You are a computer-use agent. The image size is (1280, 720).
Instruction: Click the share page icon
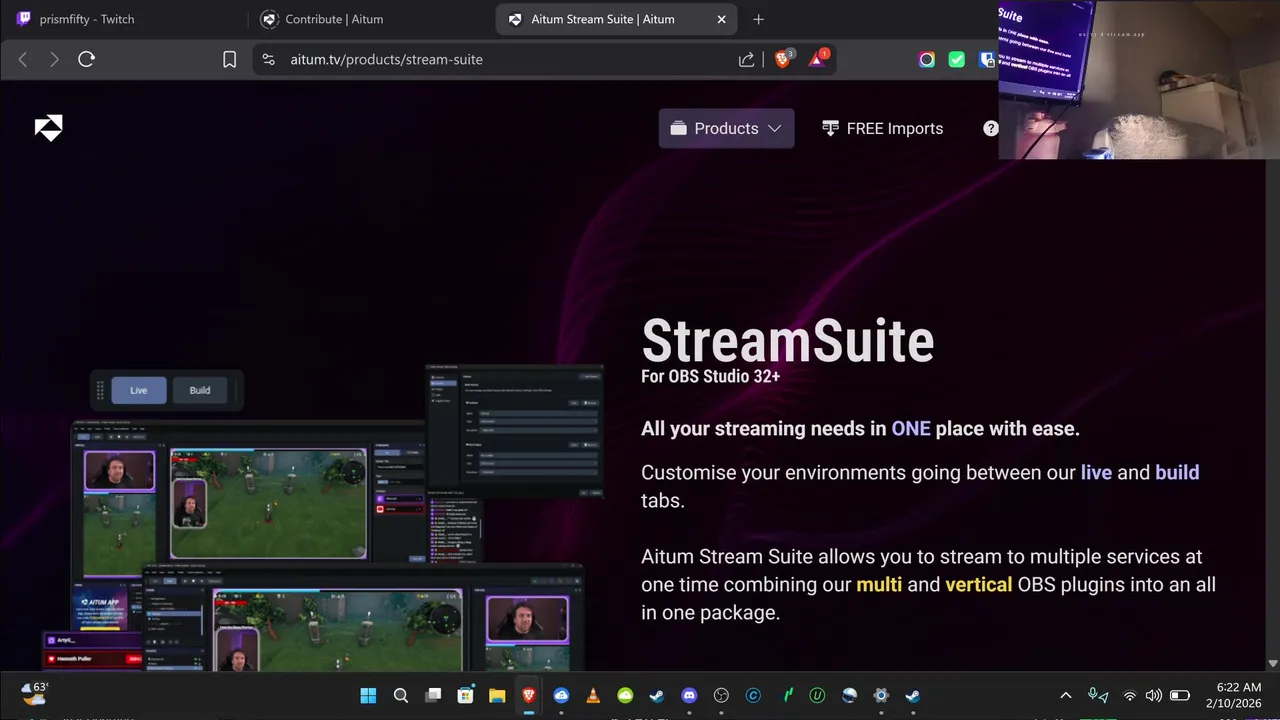pos(746,59)
